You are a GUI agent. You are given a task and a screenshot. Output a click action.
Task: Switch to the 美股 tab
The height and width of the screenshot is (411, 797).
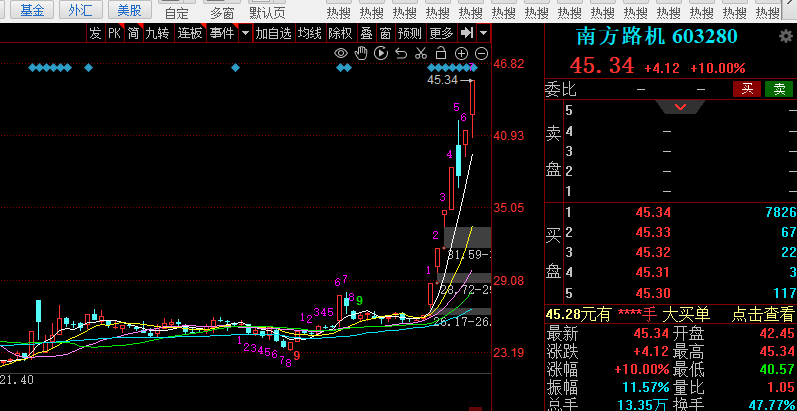click(x=129, y=10)
